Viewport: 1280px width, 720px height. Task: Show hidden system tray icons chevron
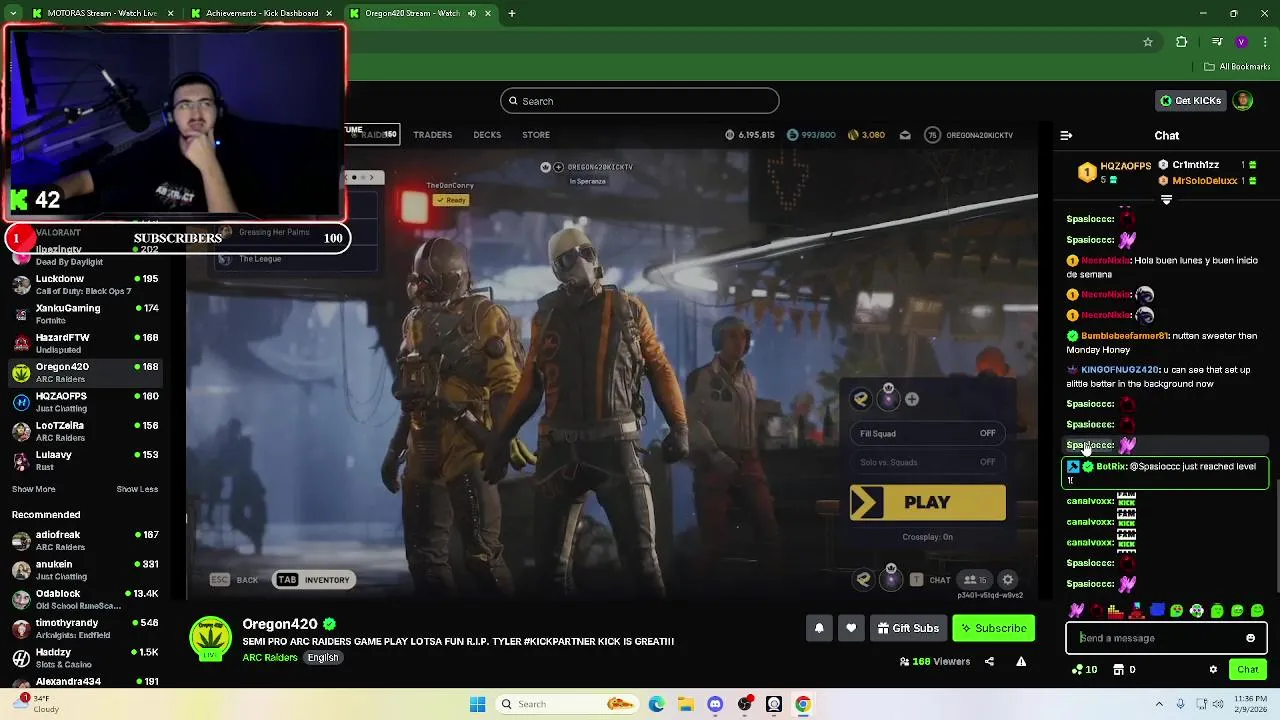click(1159, 704)
